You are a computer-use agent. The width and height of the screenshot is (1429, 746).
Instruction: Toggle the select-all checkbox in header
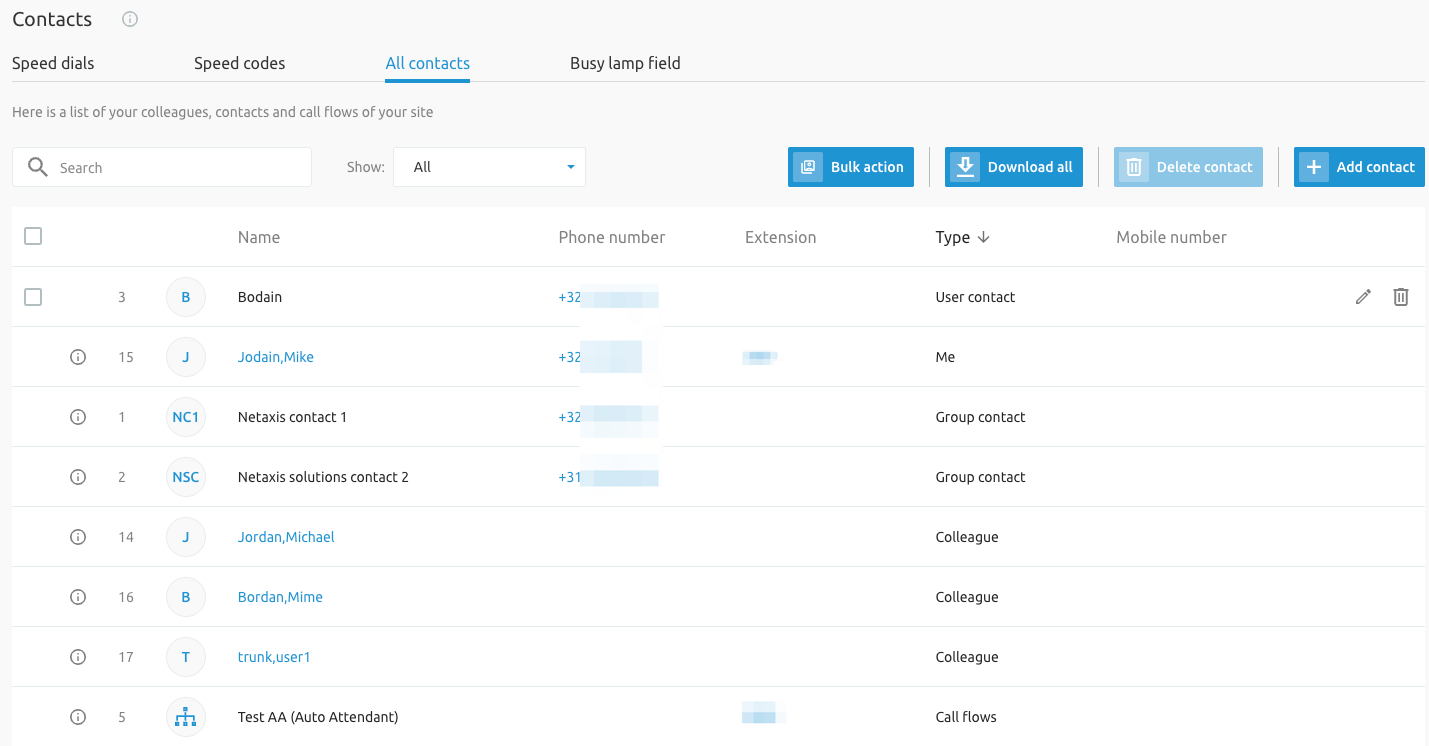(x=32, y=236)
